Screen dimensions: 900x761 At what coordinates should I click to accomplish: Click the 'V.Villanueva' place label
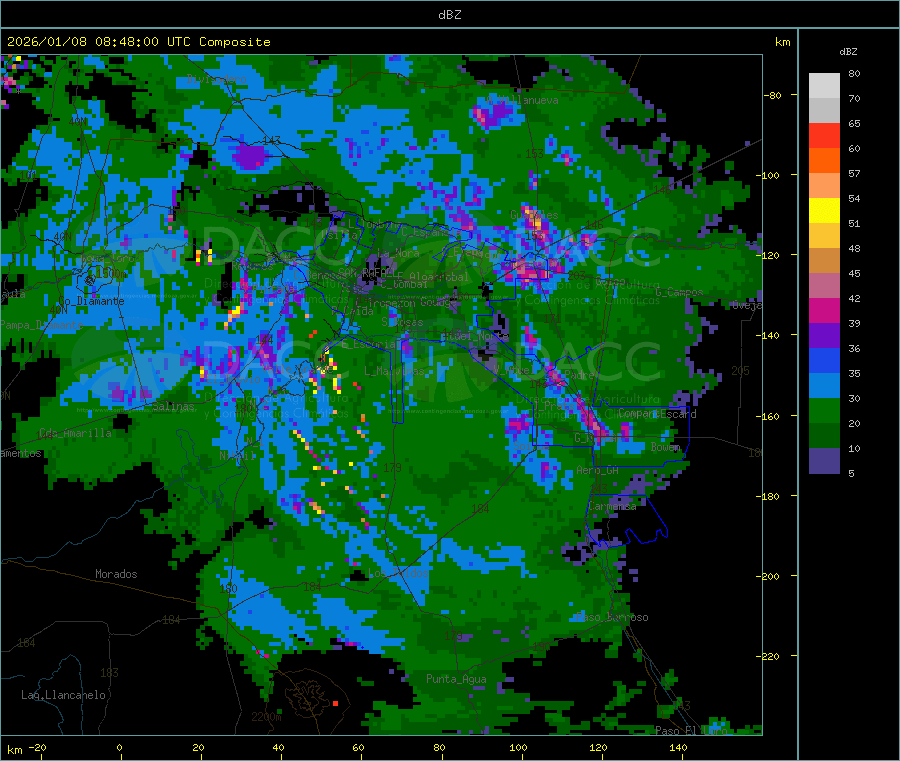point(522,100)
